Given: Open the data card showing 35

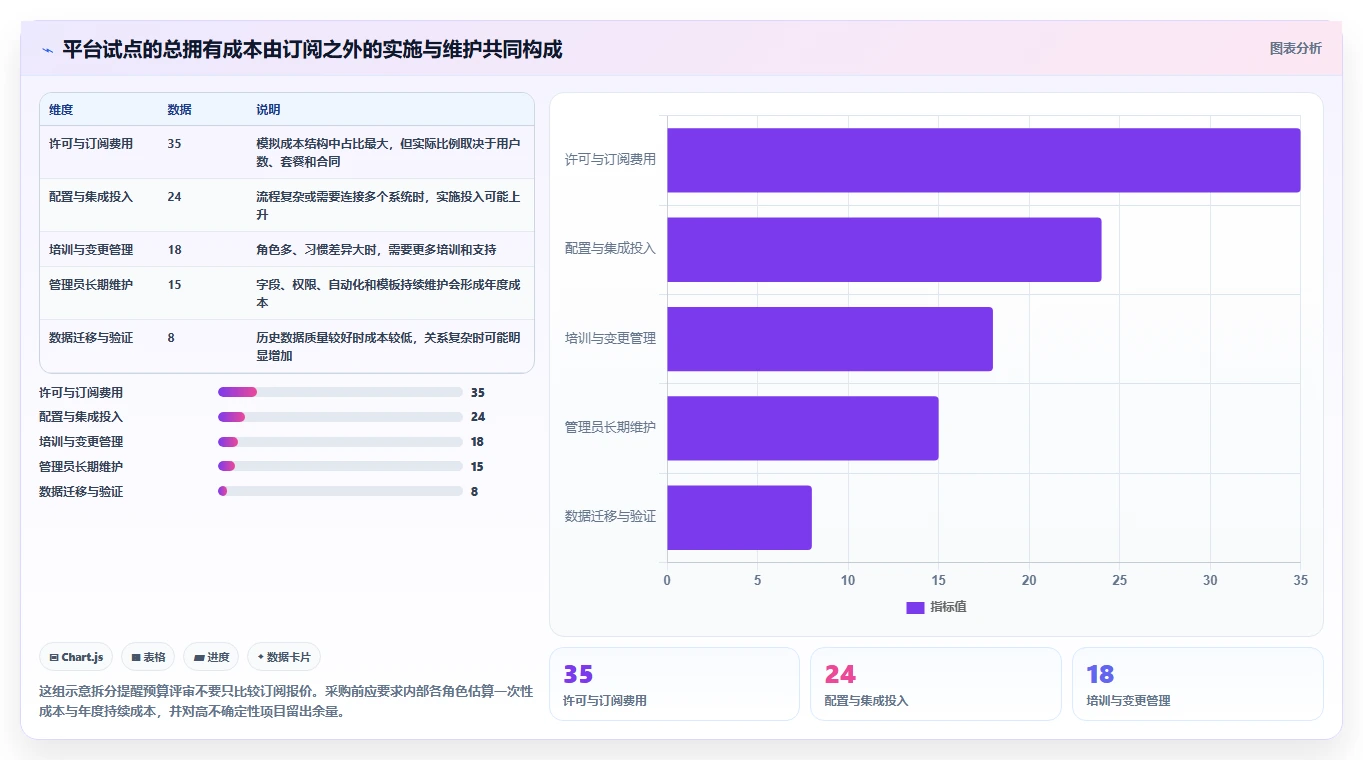Looking at the screenshot, I should coord(674,684).
